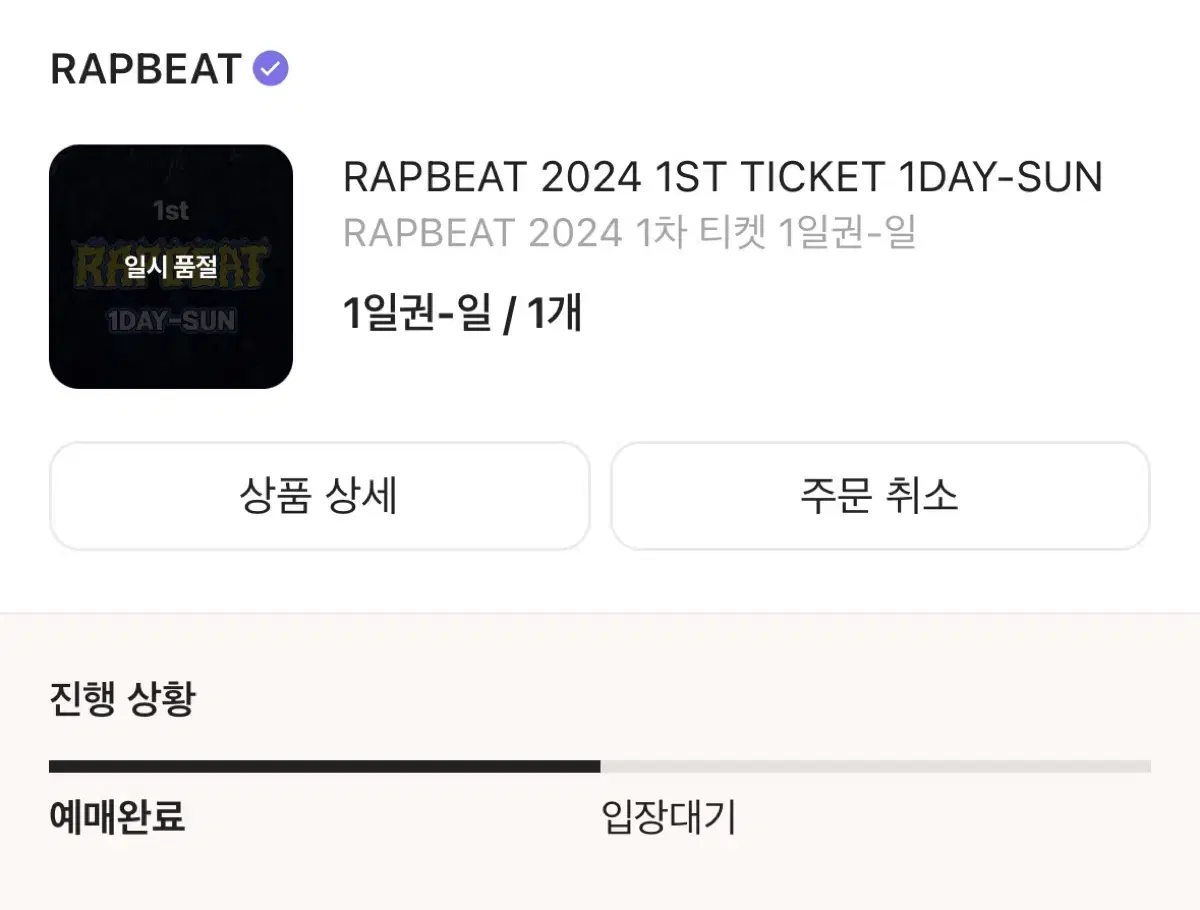
Task: Click the 진행 상황 section heading
Action: click(122, 698)
